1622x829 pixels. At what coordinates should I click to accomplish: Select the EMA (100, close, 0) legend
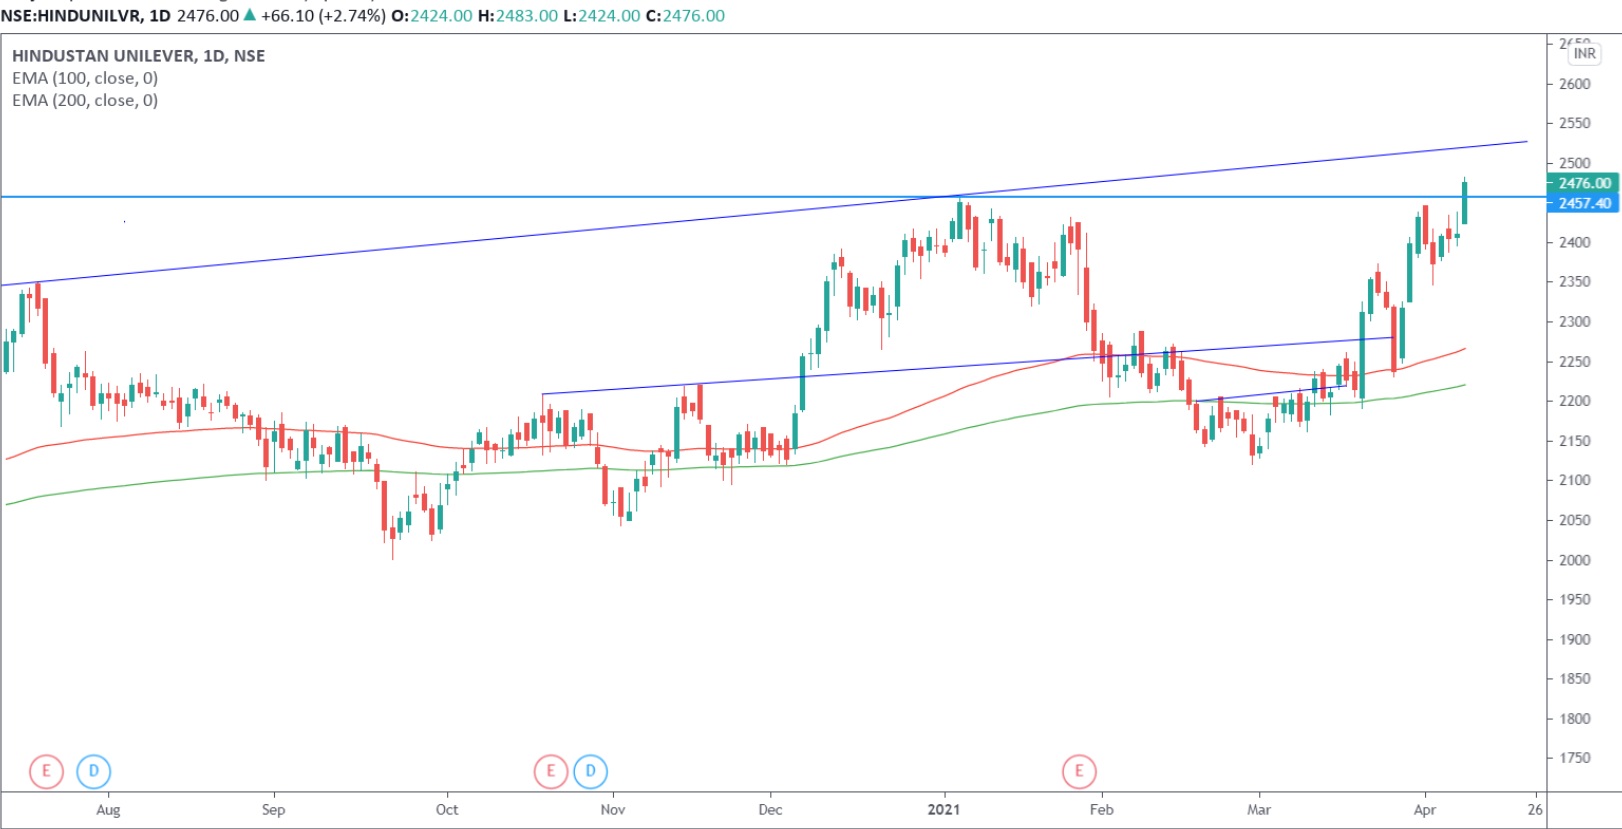coord(85,78)
